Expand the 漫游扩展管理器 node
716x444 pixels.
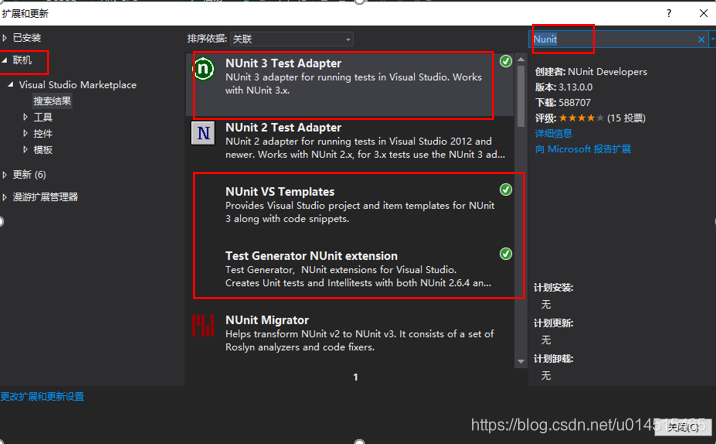[x=5, y=197]
